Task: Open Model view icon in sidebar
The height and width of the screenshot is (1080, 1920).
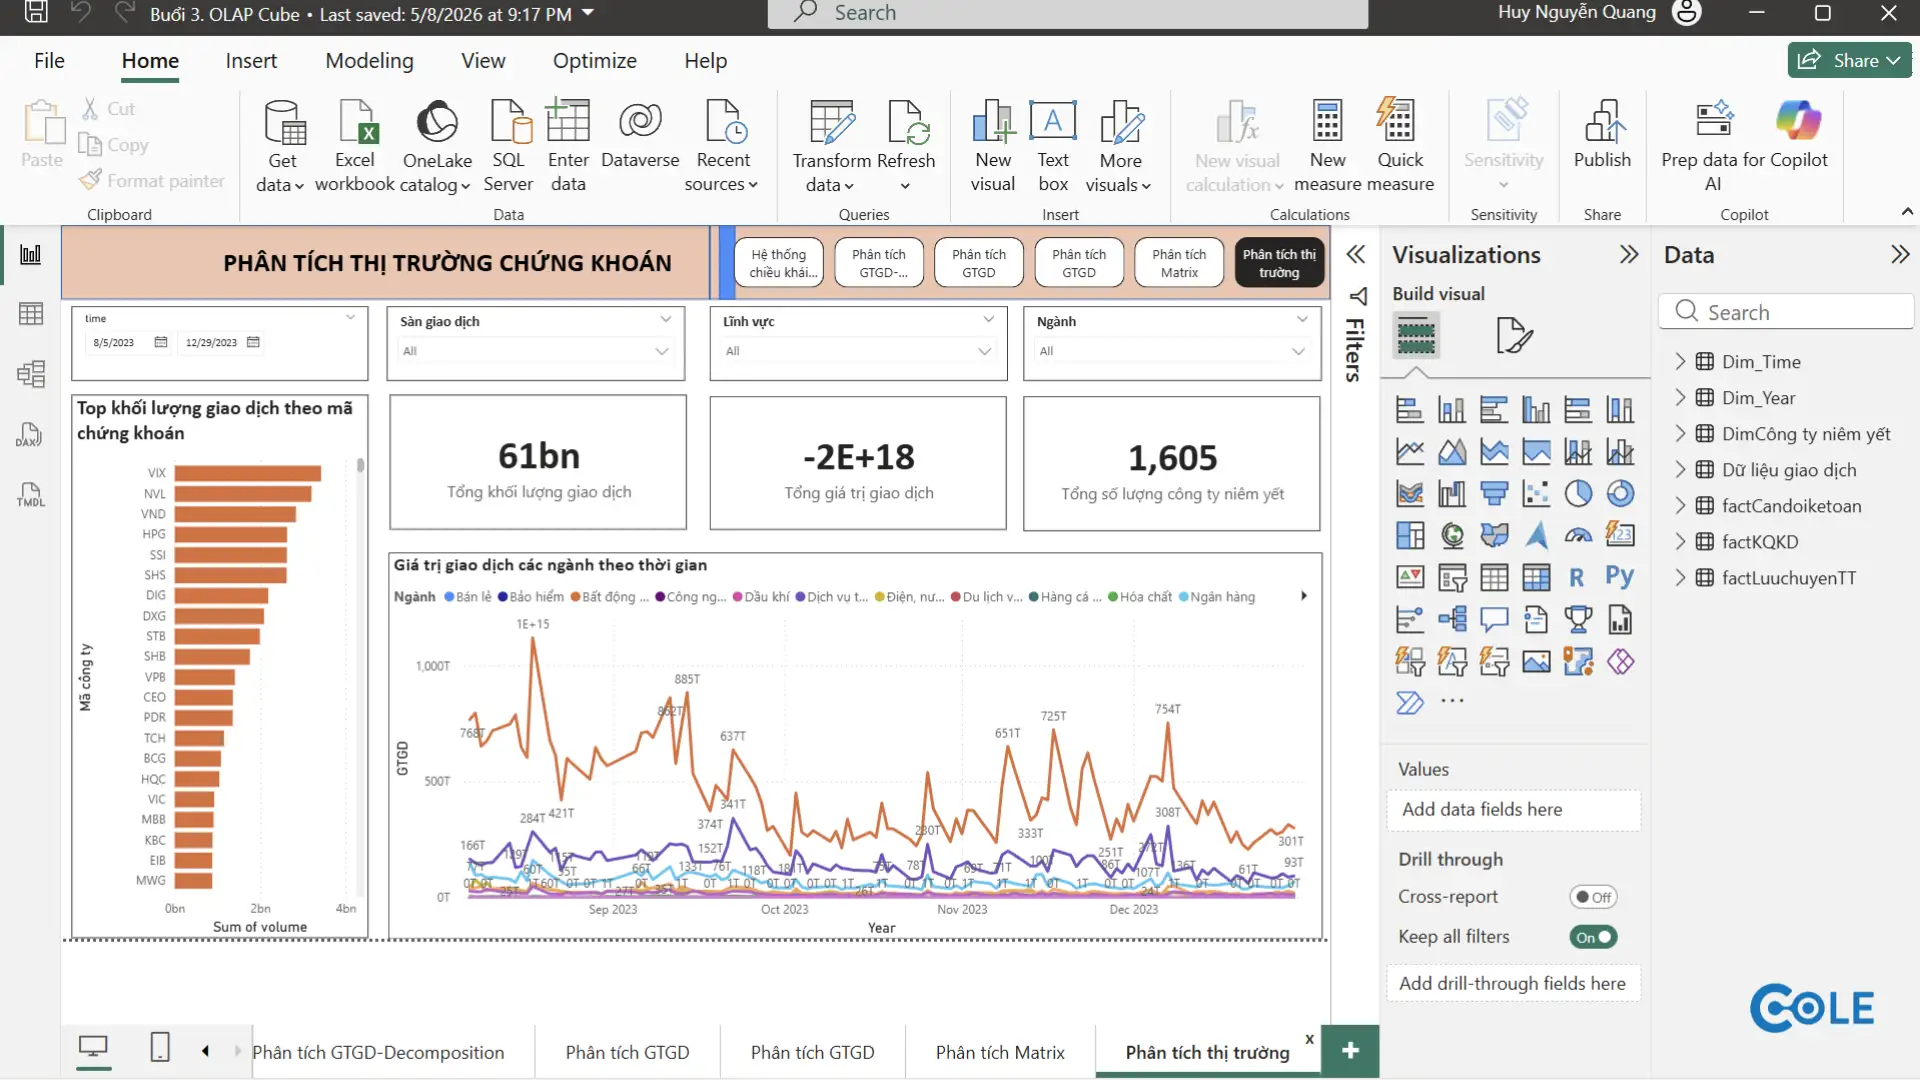Action: [x=31, y=374]
